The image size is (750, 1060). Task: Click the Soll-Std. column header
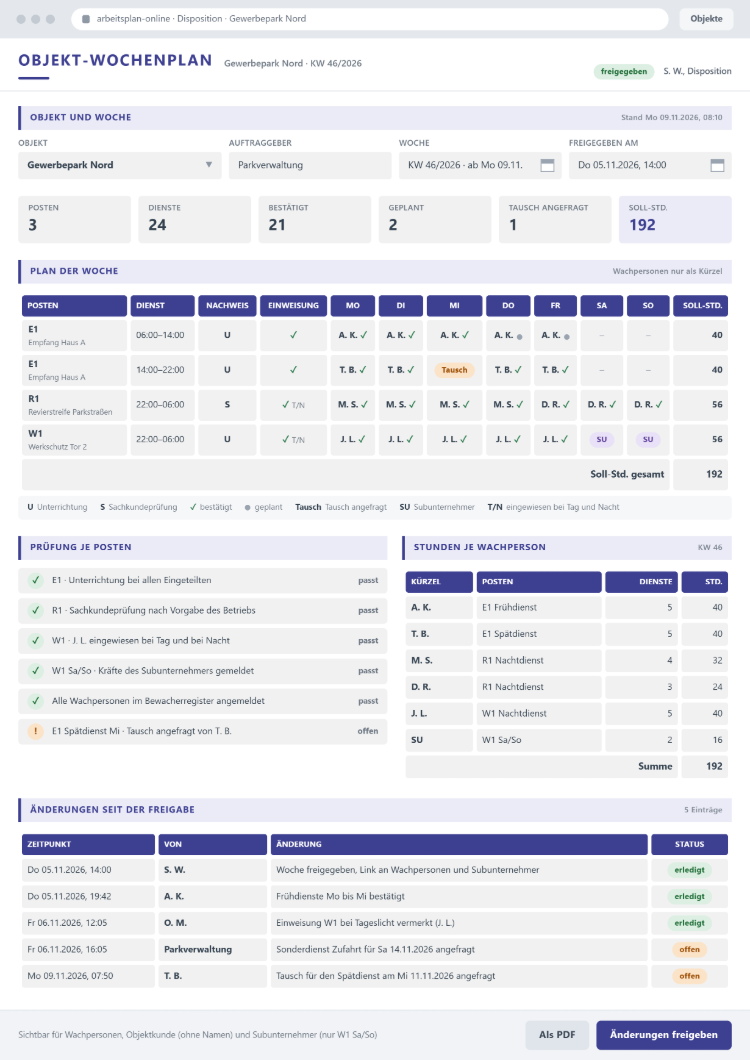click(701, 306)
